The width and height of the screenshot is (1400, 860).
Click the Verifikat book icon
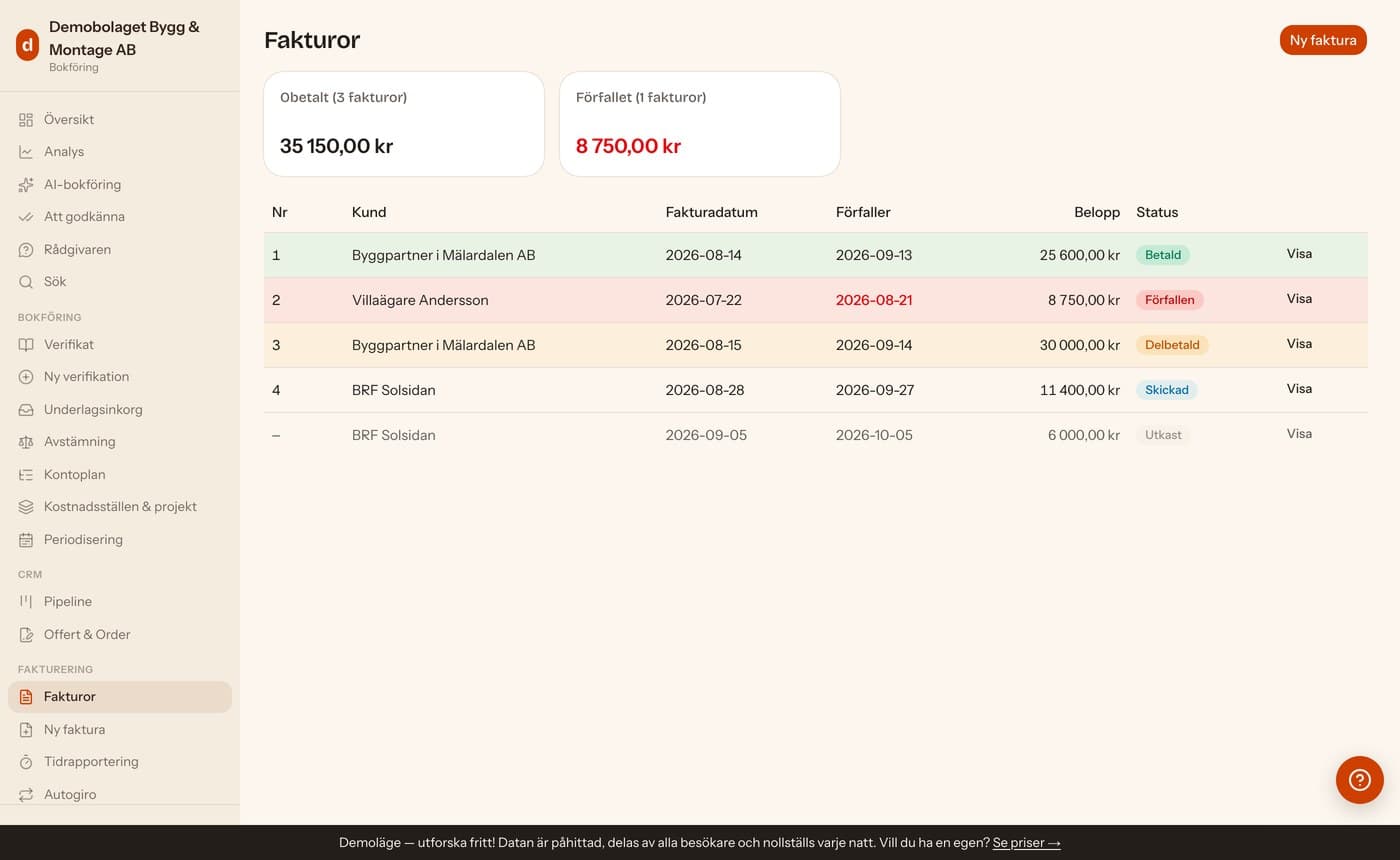(x=26, y=345)
